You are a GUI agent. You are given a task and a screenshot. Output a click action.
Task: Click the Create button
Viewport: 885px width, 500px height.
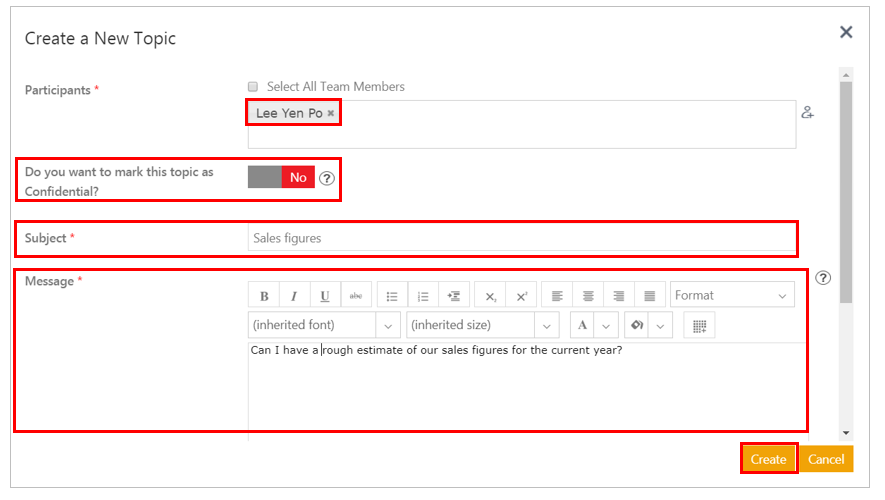coord(768,459)
